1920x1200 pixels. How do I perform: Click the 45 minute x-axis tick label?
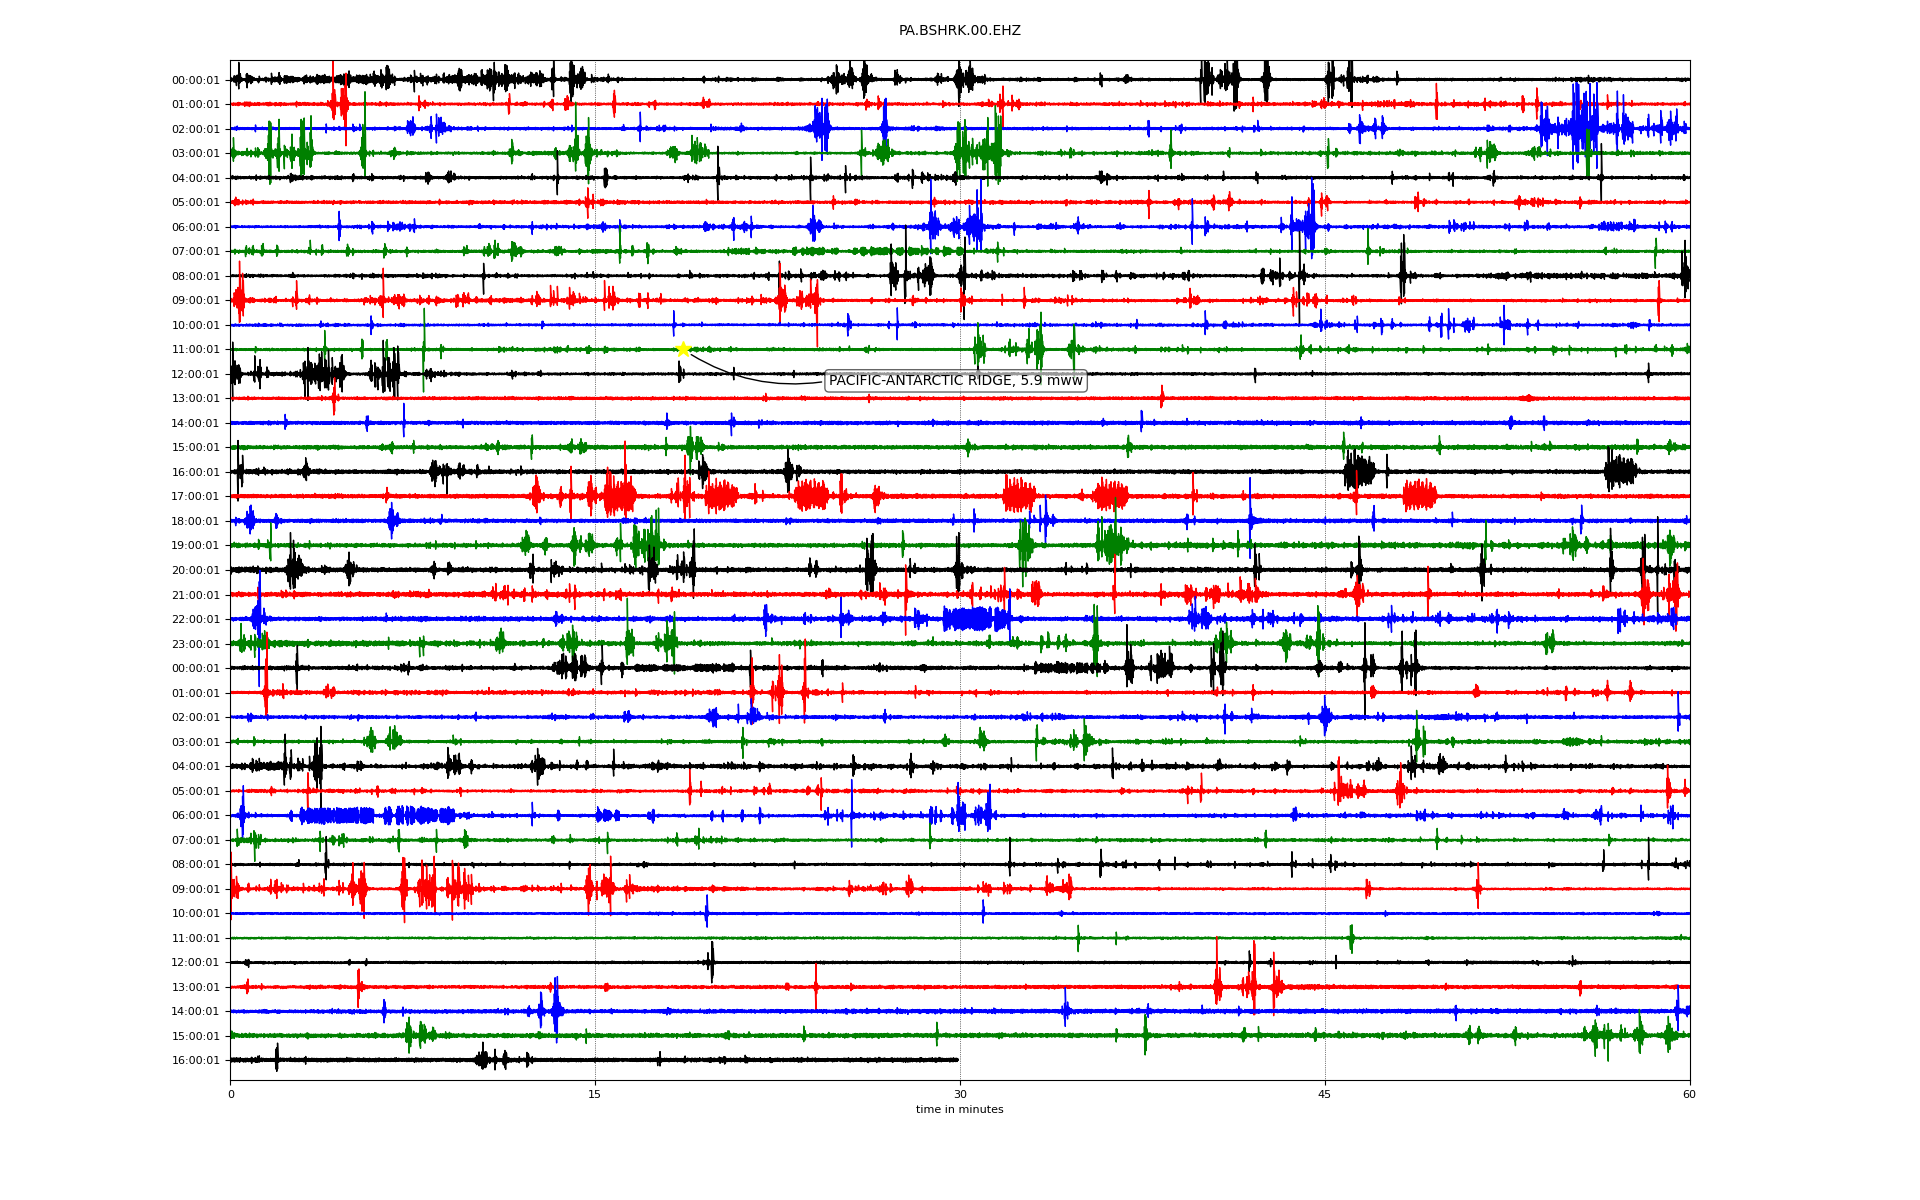tap(1325, 1094)
